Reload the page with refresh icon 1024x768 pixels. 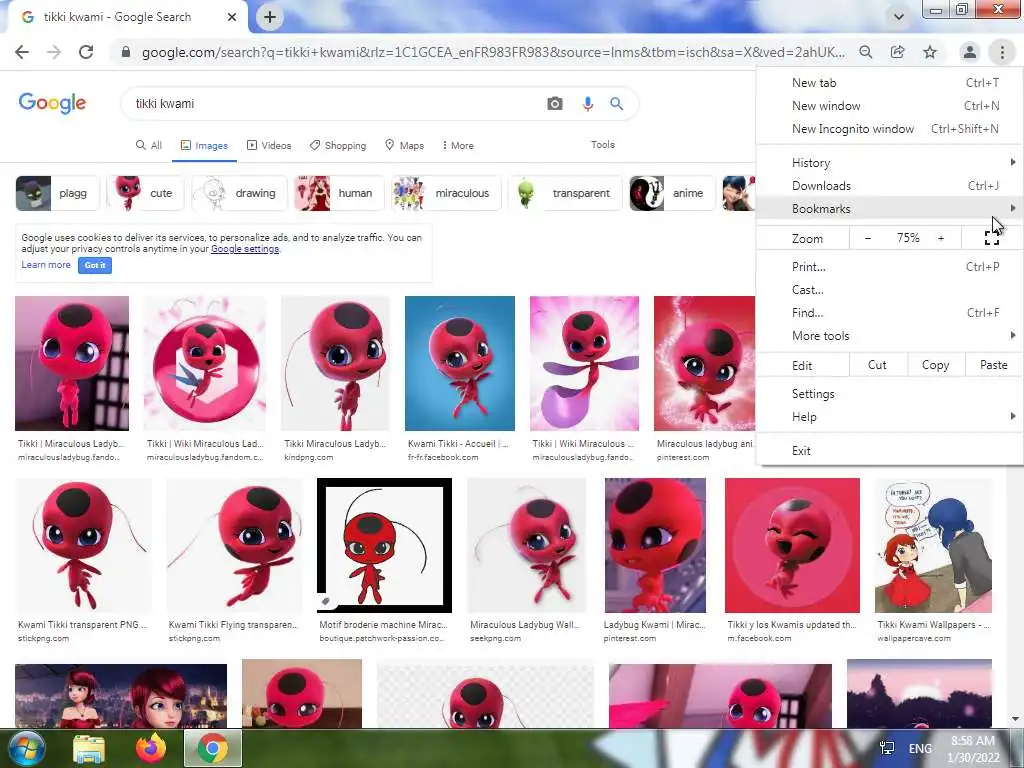click(x=86, y=52)
